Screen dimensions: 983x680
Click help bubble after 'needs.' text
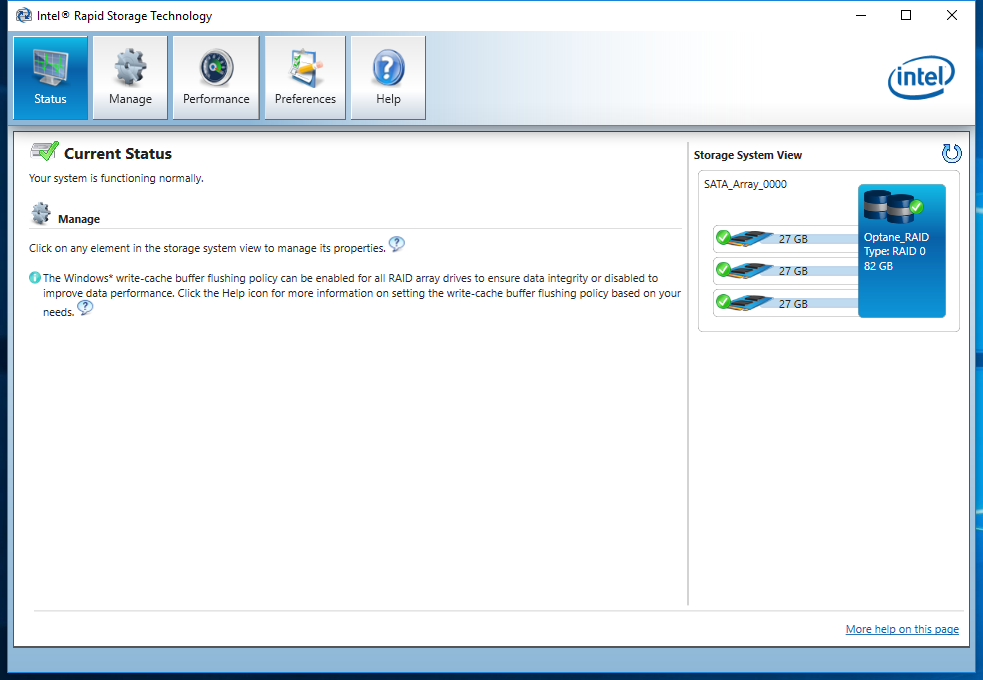click(85, 308)
